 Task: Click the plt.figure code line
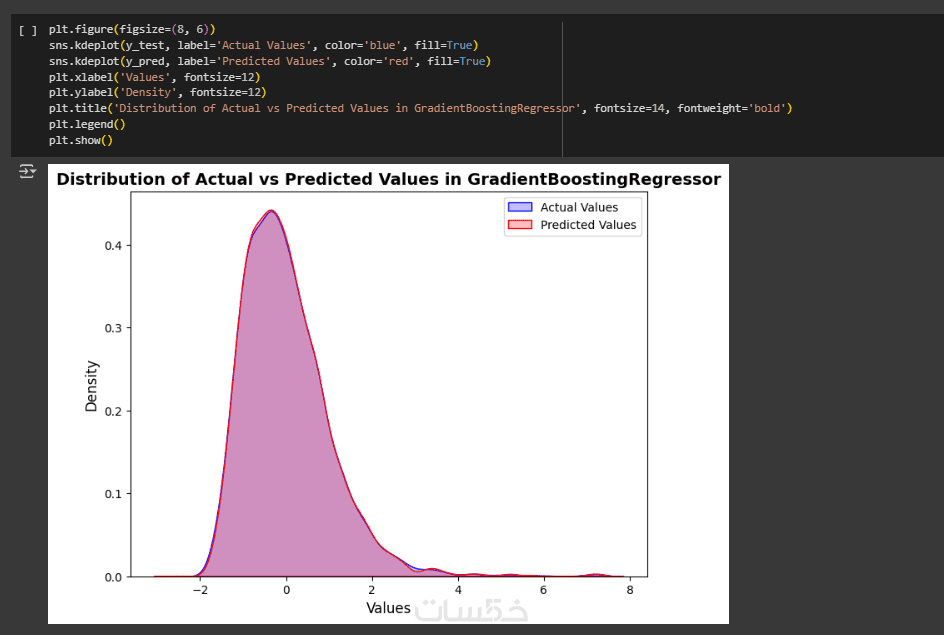[131, 30]
